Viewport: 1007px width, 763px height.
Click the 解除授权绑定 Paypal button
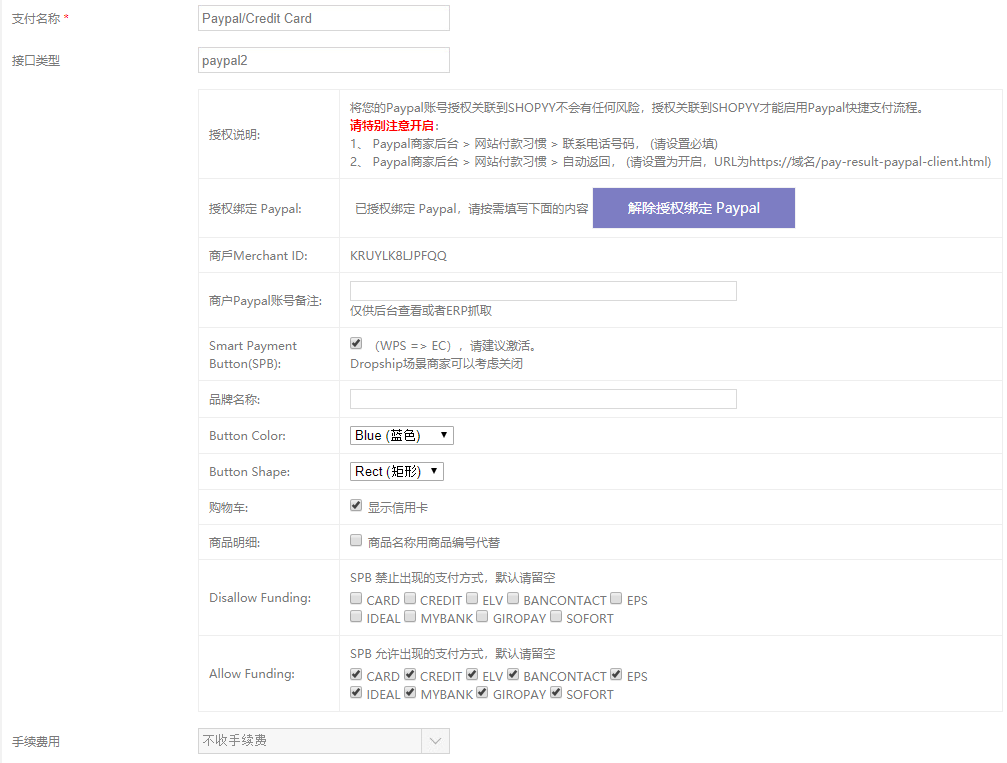coord(693,207)
